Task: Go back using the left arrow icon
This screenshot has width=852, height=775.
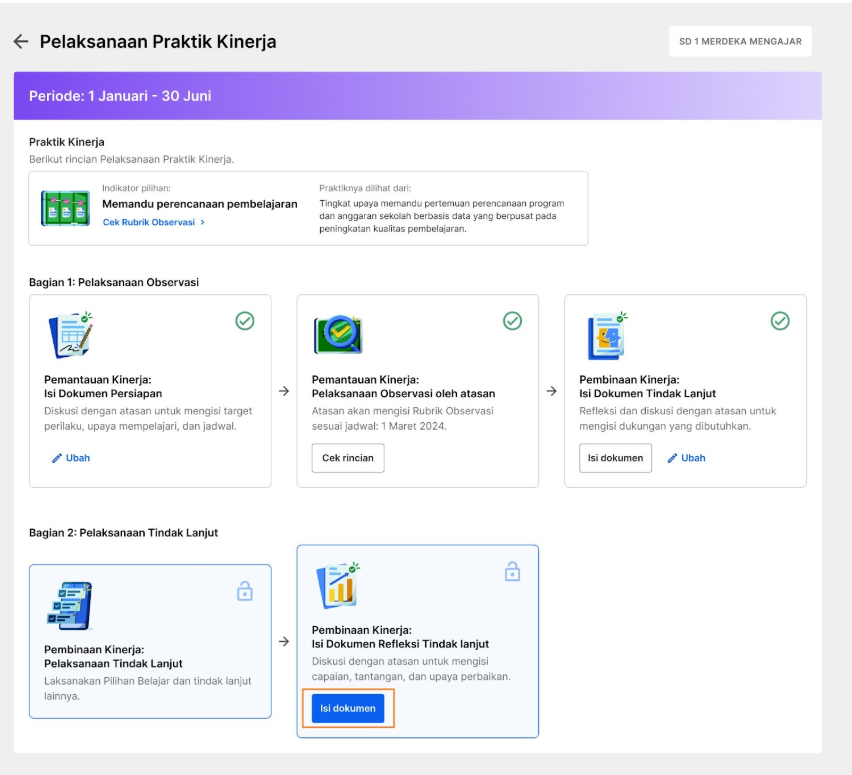Action: (21, 41)
